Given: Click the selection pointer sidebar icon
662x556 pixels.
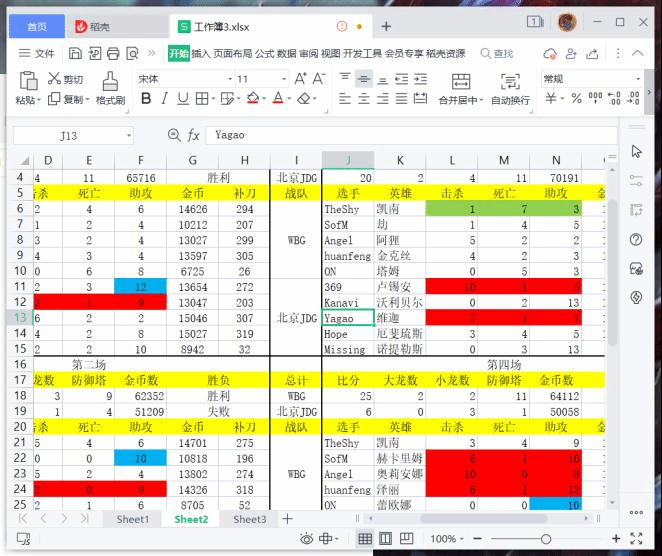Looking at the screenshot, I should coord(636,151).
